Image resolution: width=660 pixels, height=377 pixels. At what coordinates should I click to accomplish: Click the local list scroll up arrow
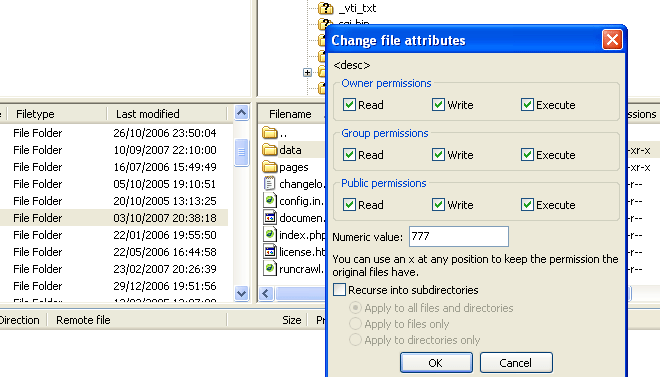click(x=241, y=113)
